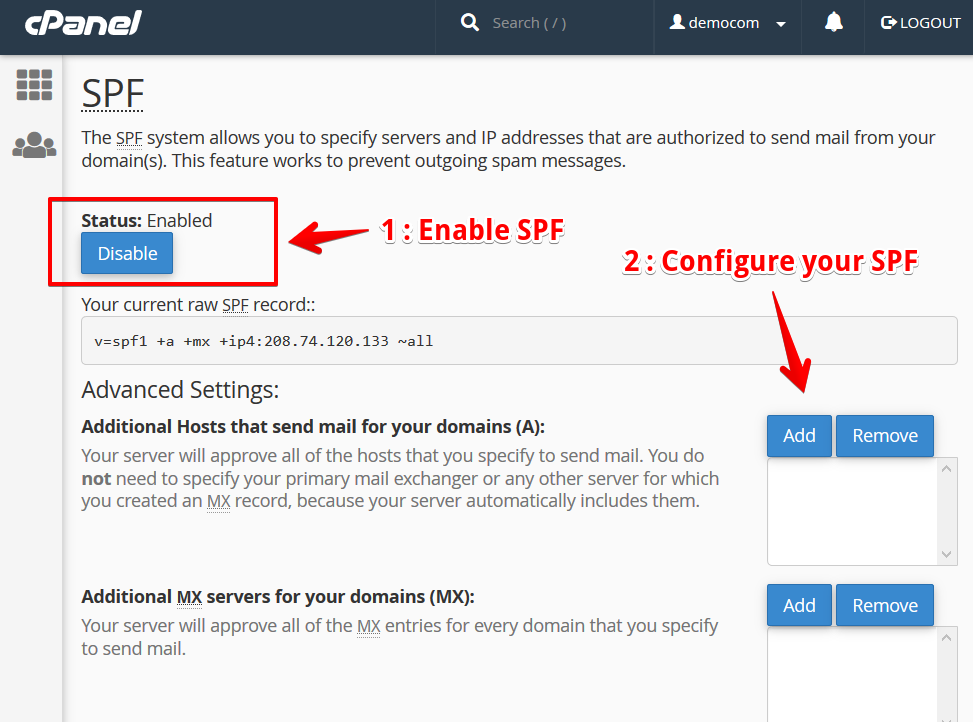Add an Additional Host for domains
The image size is (973, 722).
coord(798,435)
